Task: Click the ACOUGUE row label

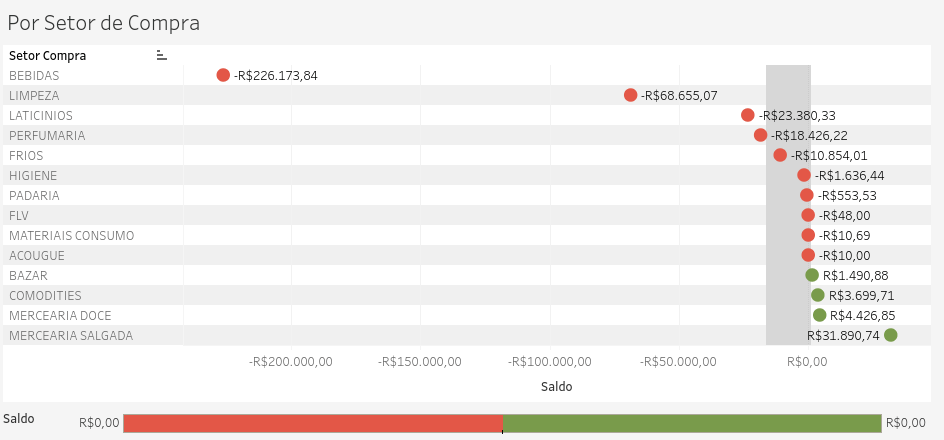Action: click(37, 255)
